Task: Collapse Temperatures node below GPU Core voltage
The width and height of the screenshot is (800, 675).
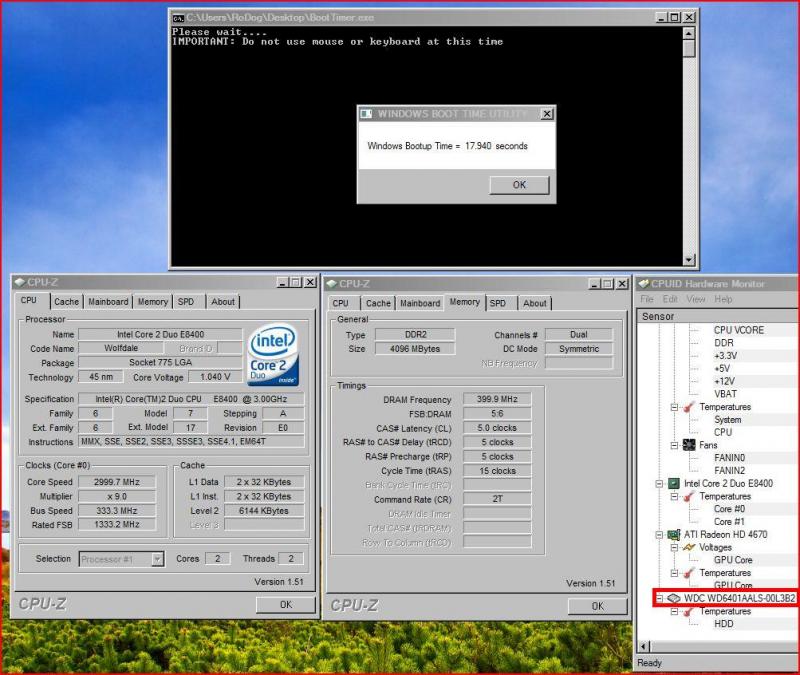Action: [674, 573]
